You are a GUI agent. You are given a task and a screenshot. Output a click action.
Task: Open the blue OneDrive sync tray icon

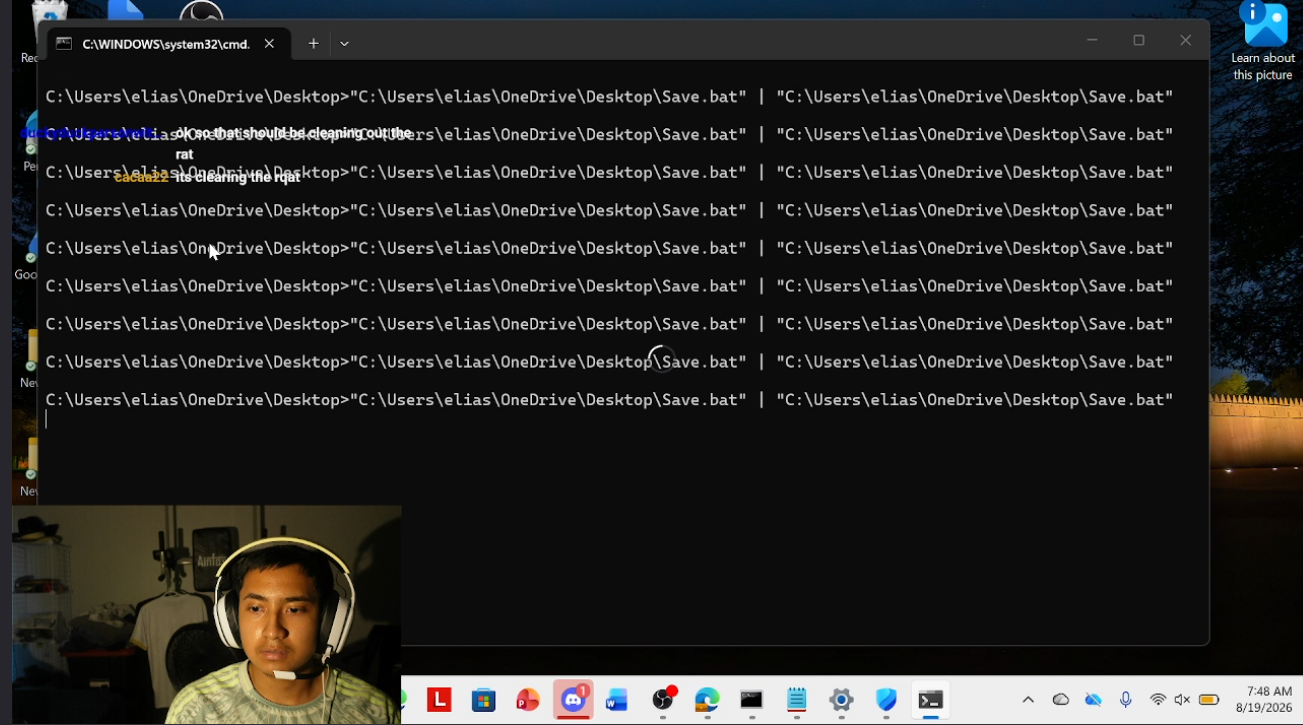(1093, 700)
